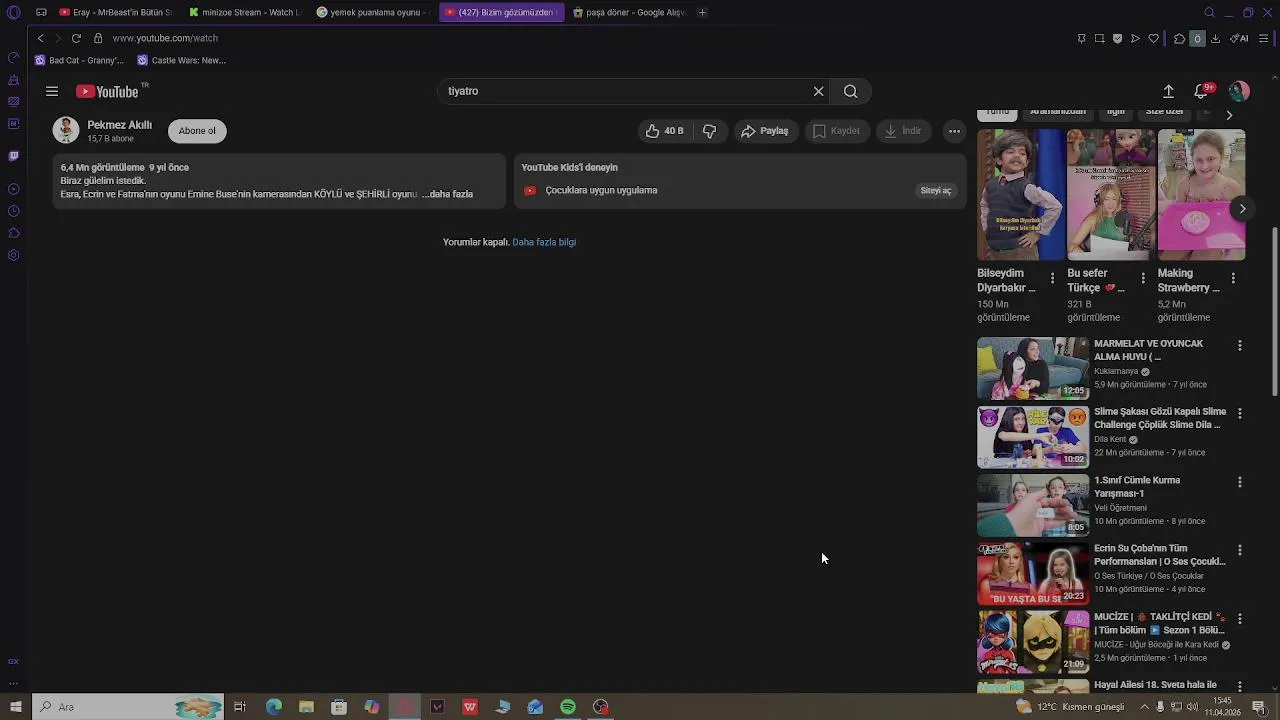Select the Aramanızdan filter chip

click(1058, 114)
